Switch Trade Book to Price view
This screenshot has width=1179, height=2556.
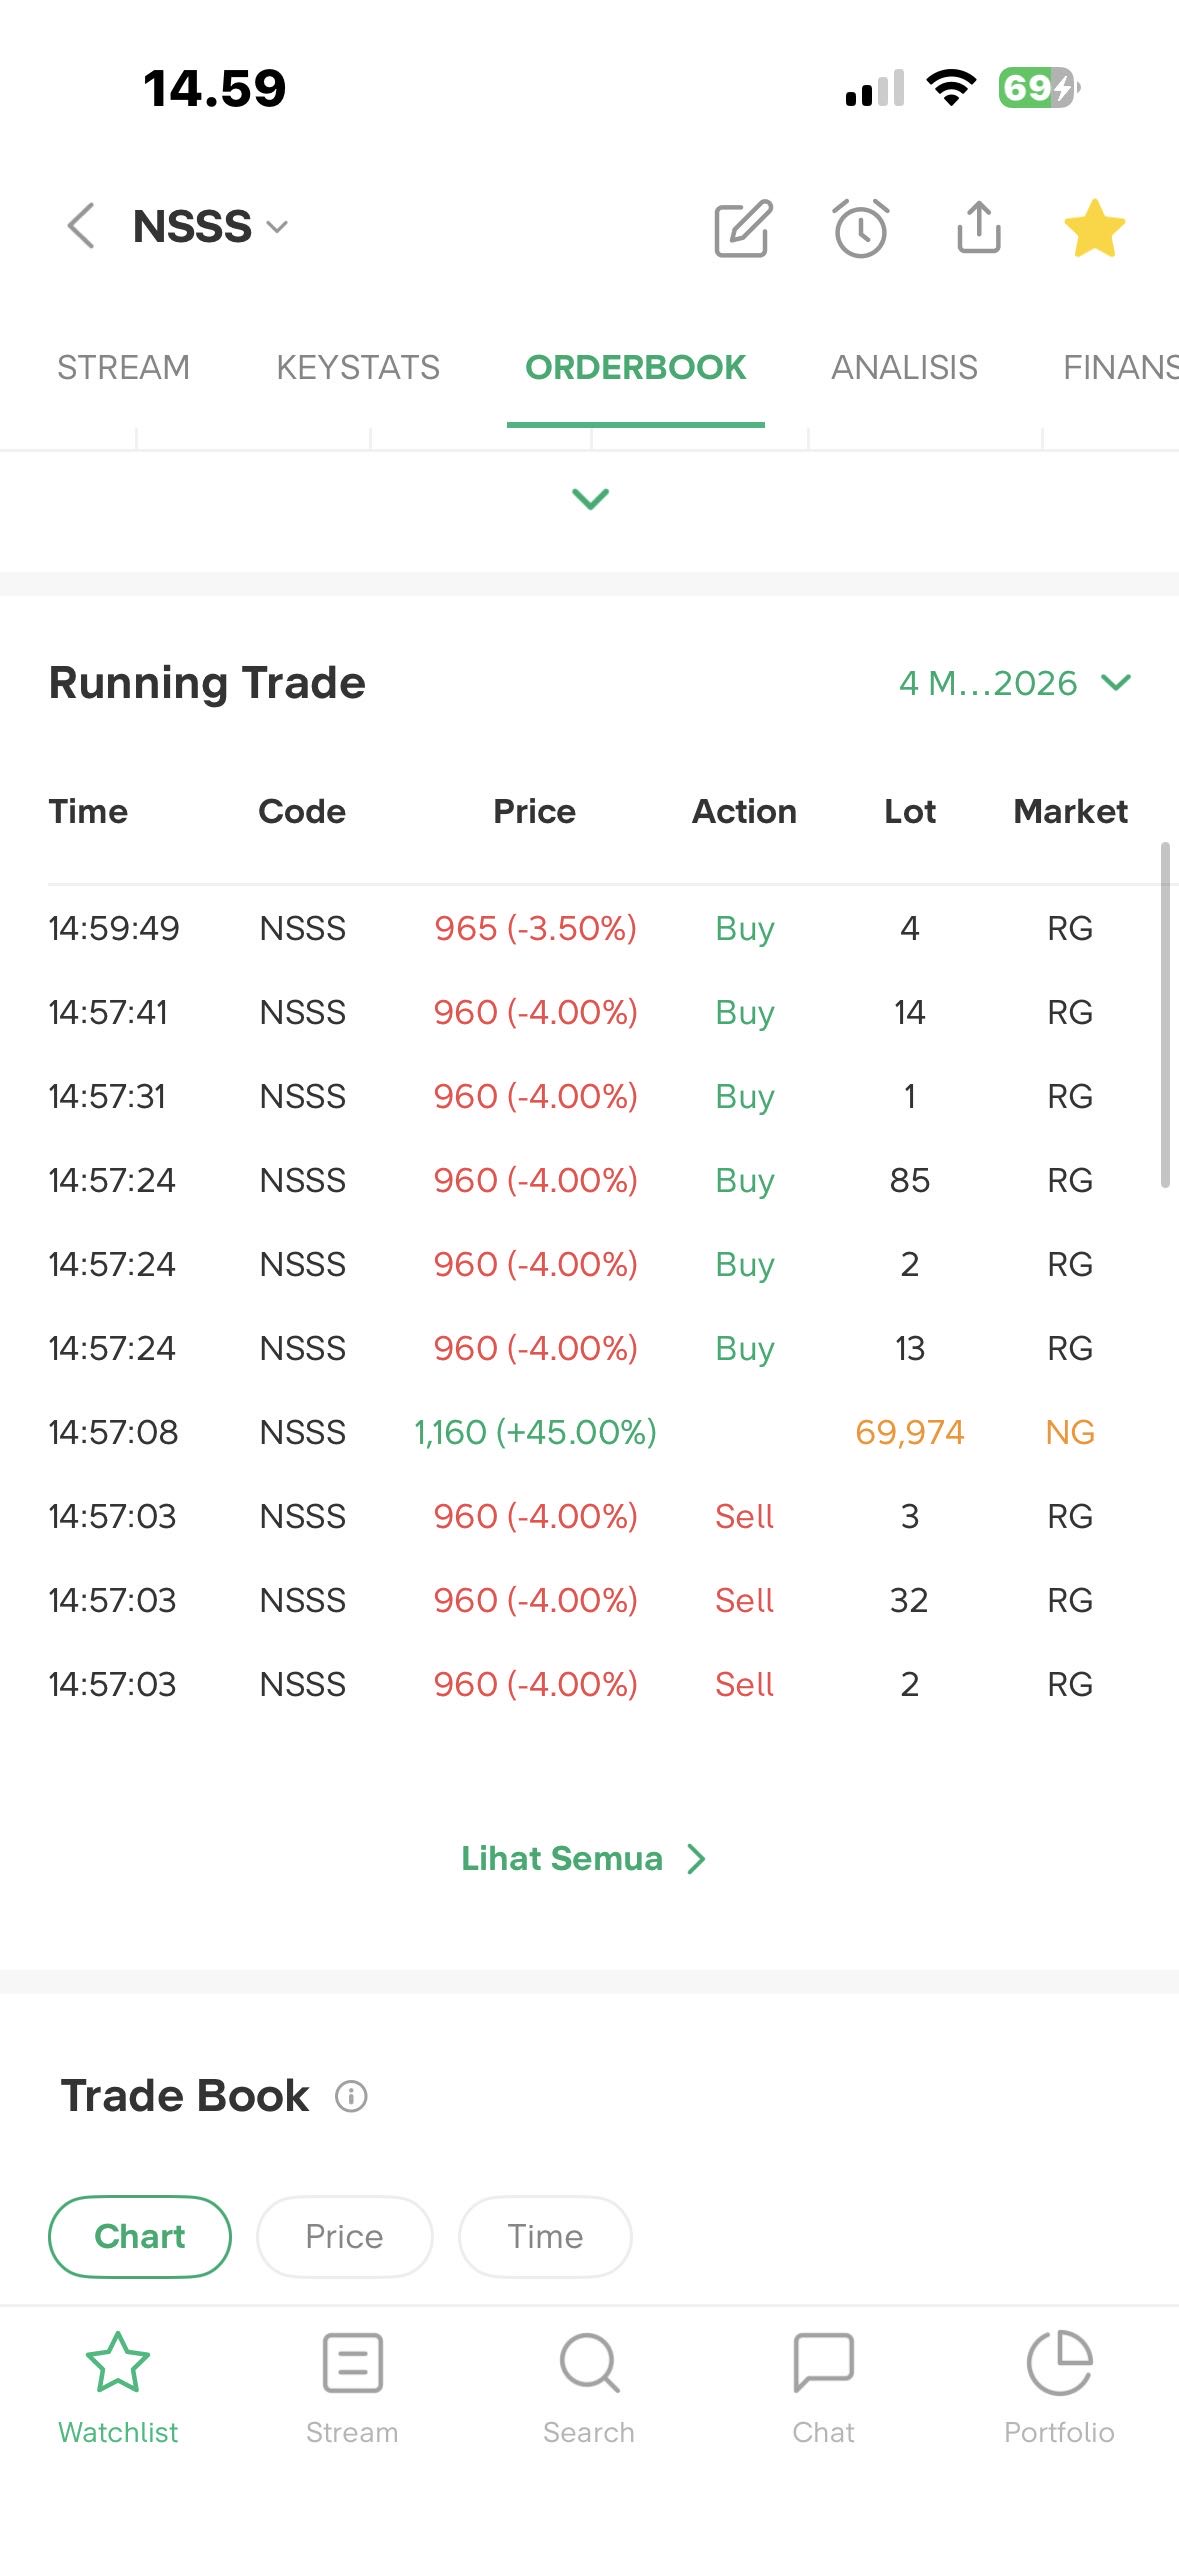344,2236
